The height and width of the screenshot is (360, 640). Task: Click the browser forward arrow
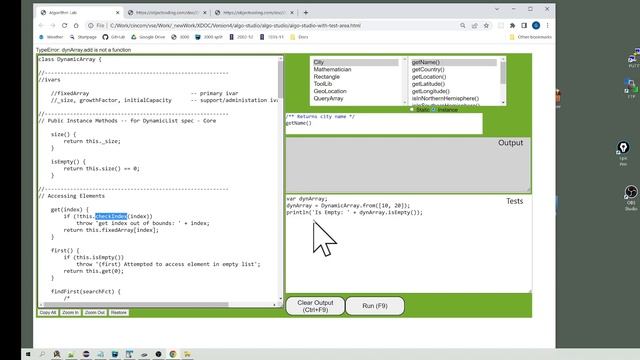coord(53,25)
